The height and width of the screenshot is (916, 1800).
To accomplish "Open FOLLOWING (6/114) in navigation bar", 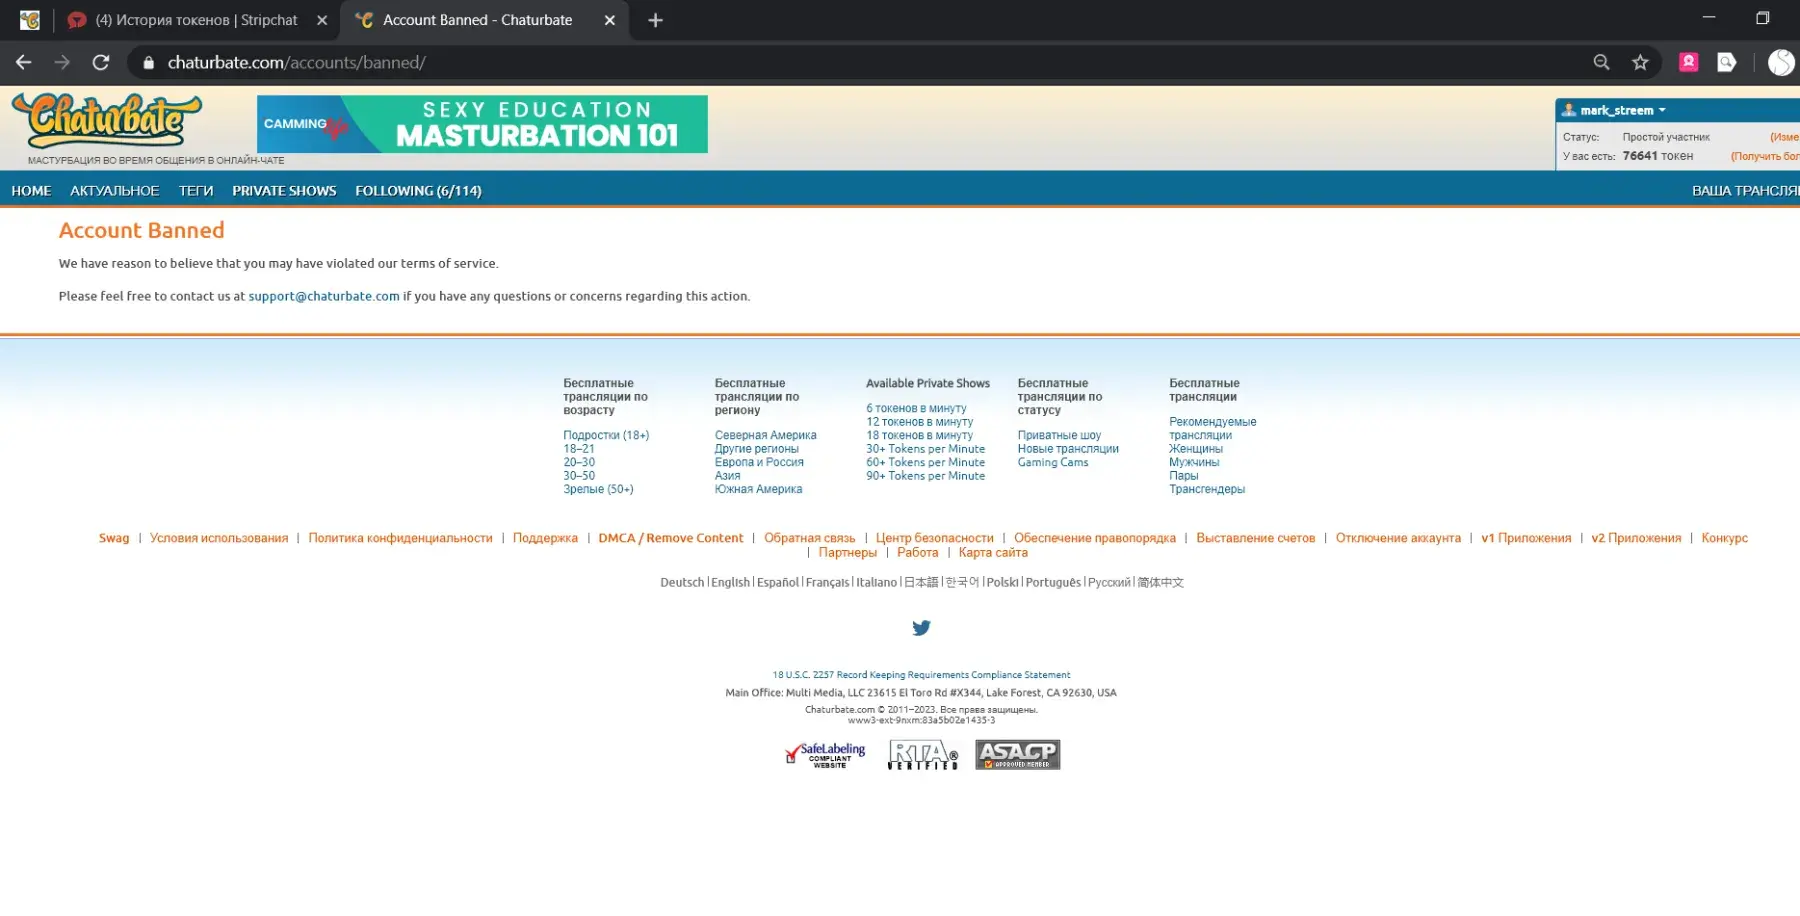I will 418,191.
